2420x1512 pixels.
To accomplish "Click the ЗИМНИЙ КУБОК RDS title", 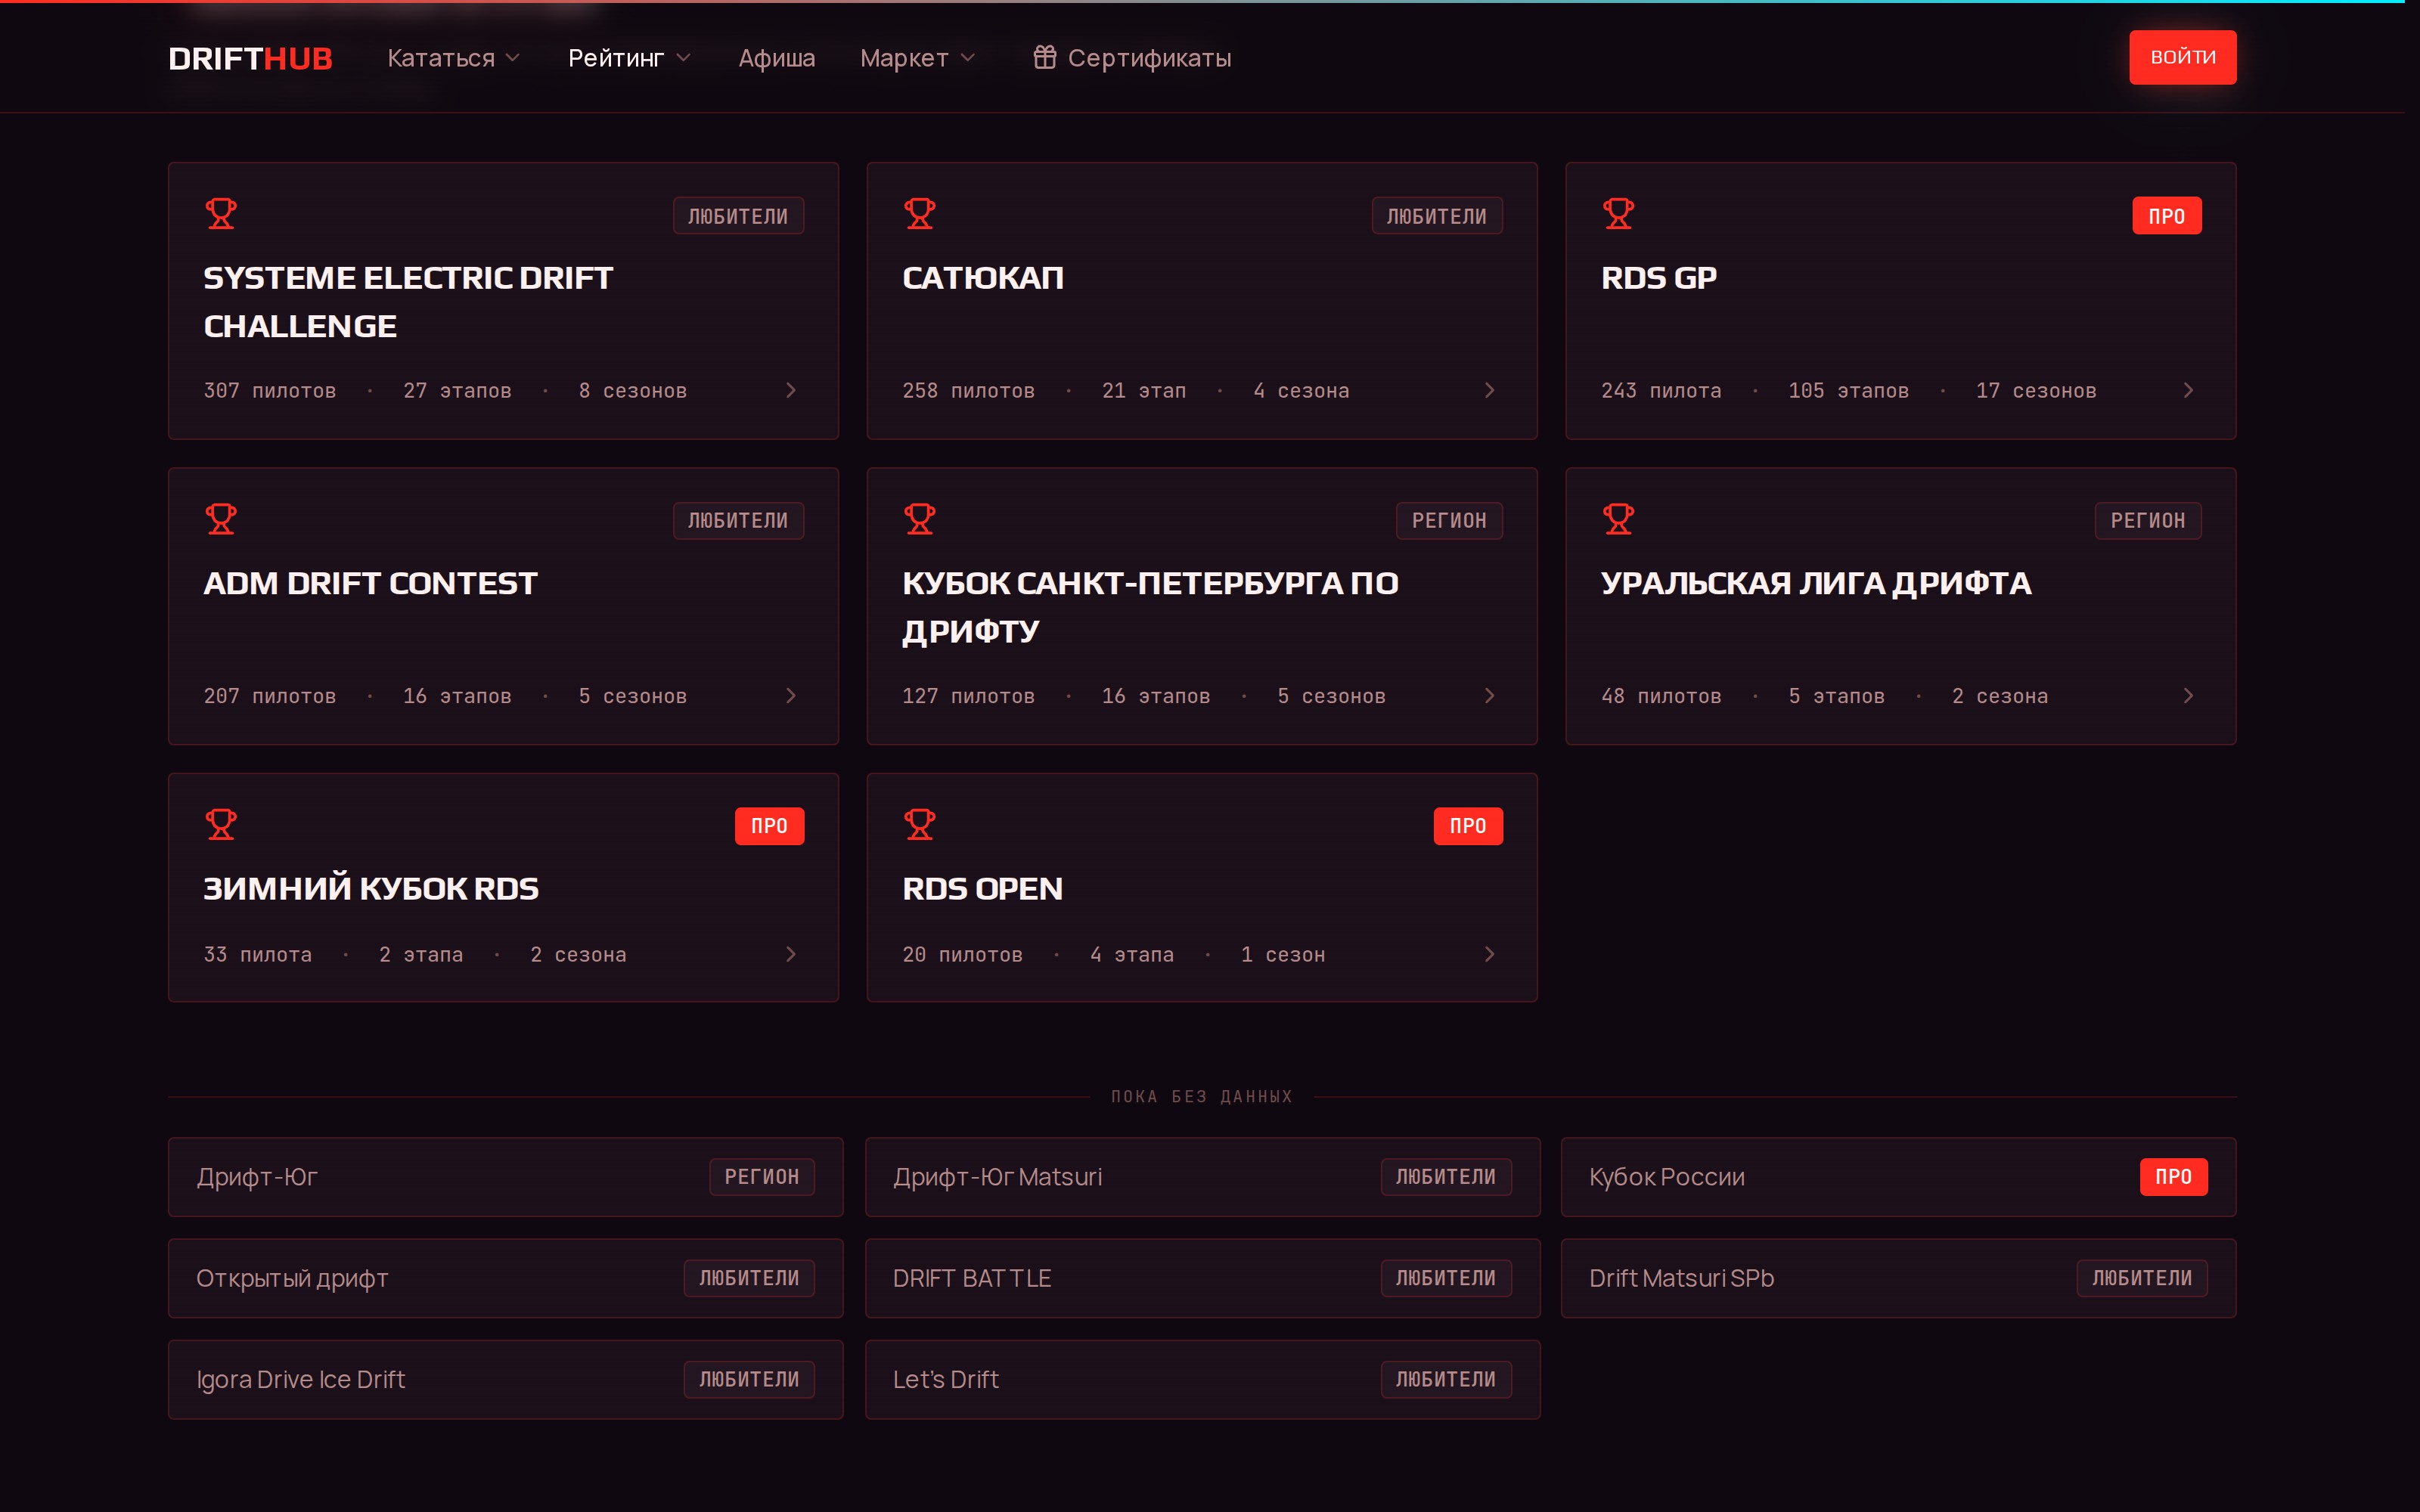I will [370, 888].
